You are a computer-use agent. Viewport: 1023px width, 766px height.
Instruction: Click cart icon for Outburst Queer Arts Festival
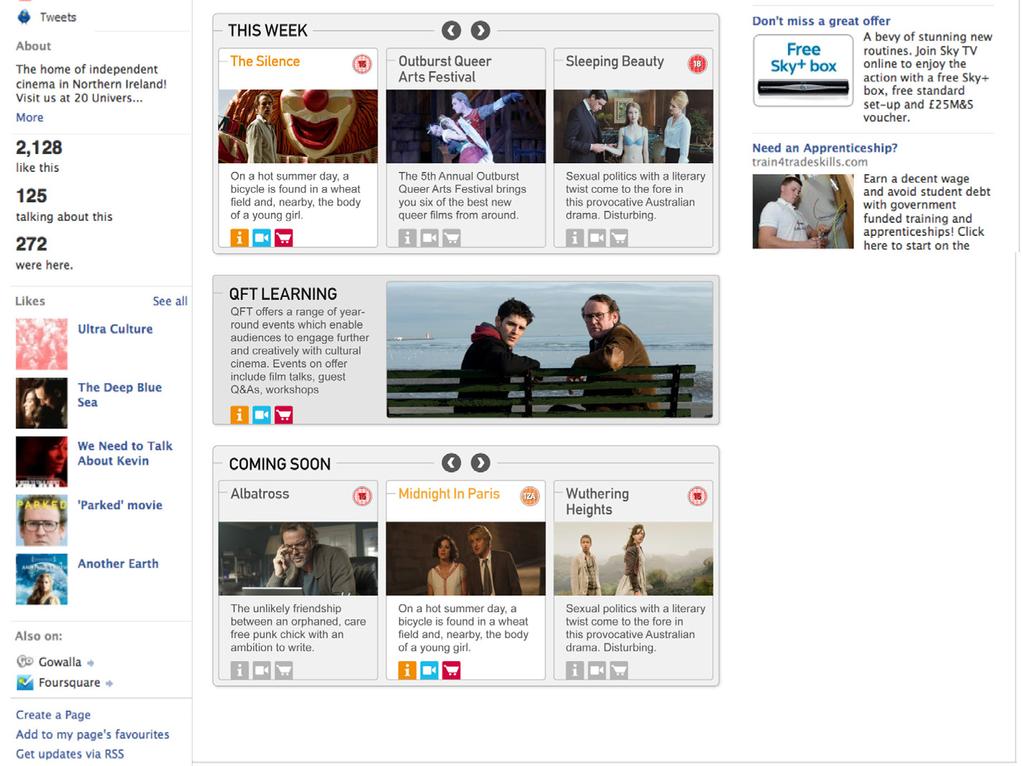point(451,237)
